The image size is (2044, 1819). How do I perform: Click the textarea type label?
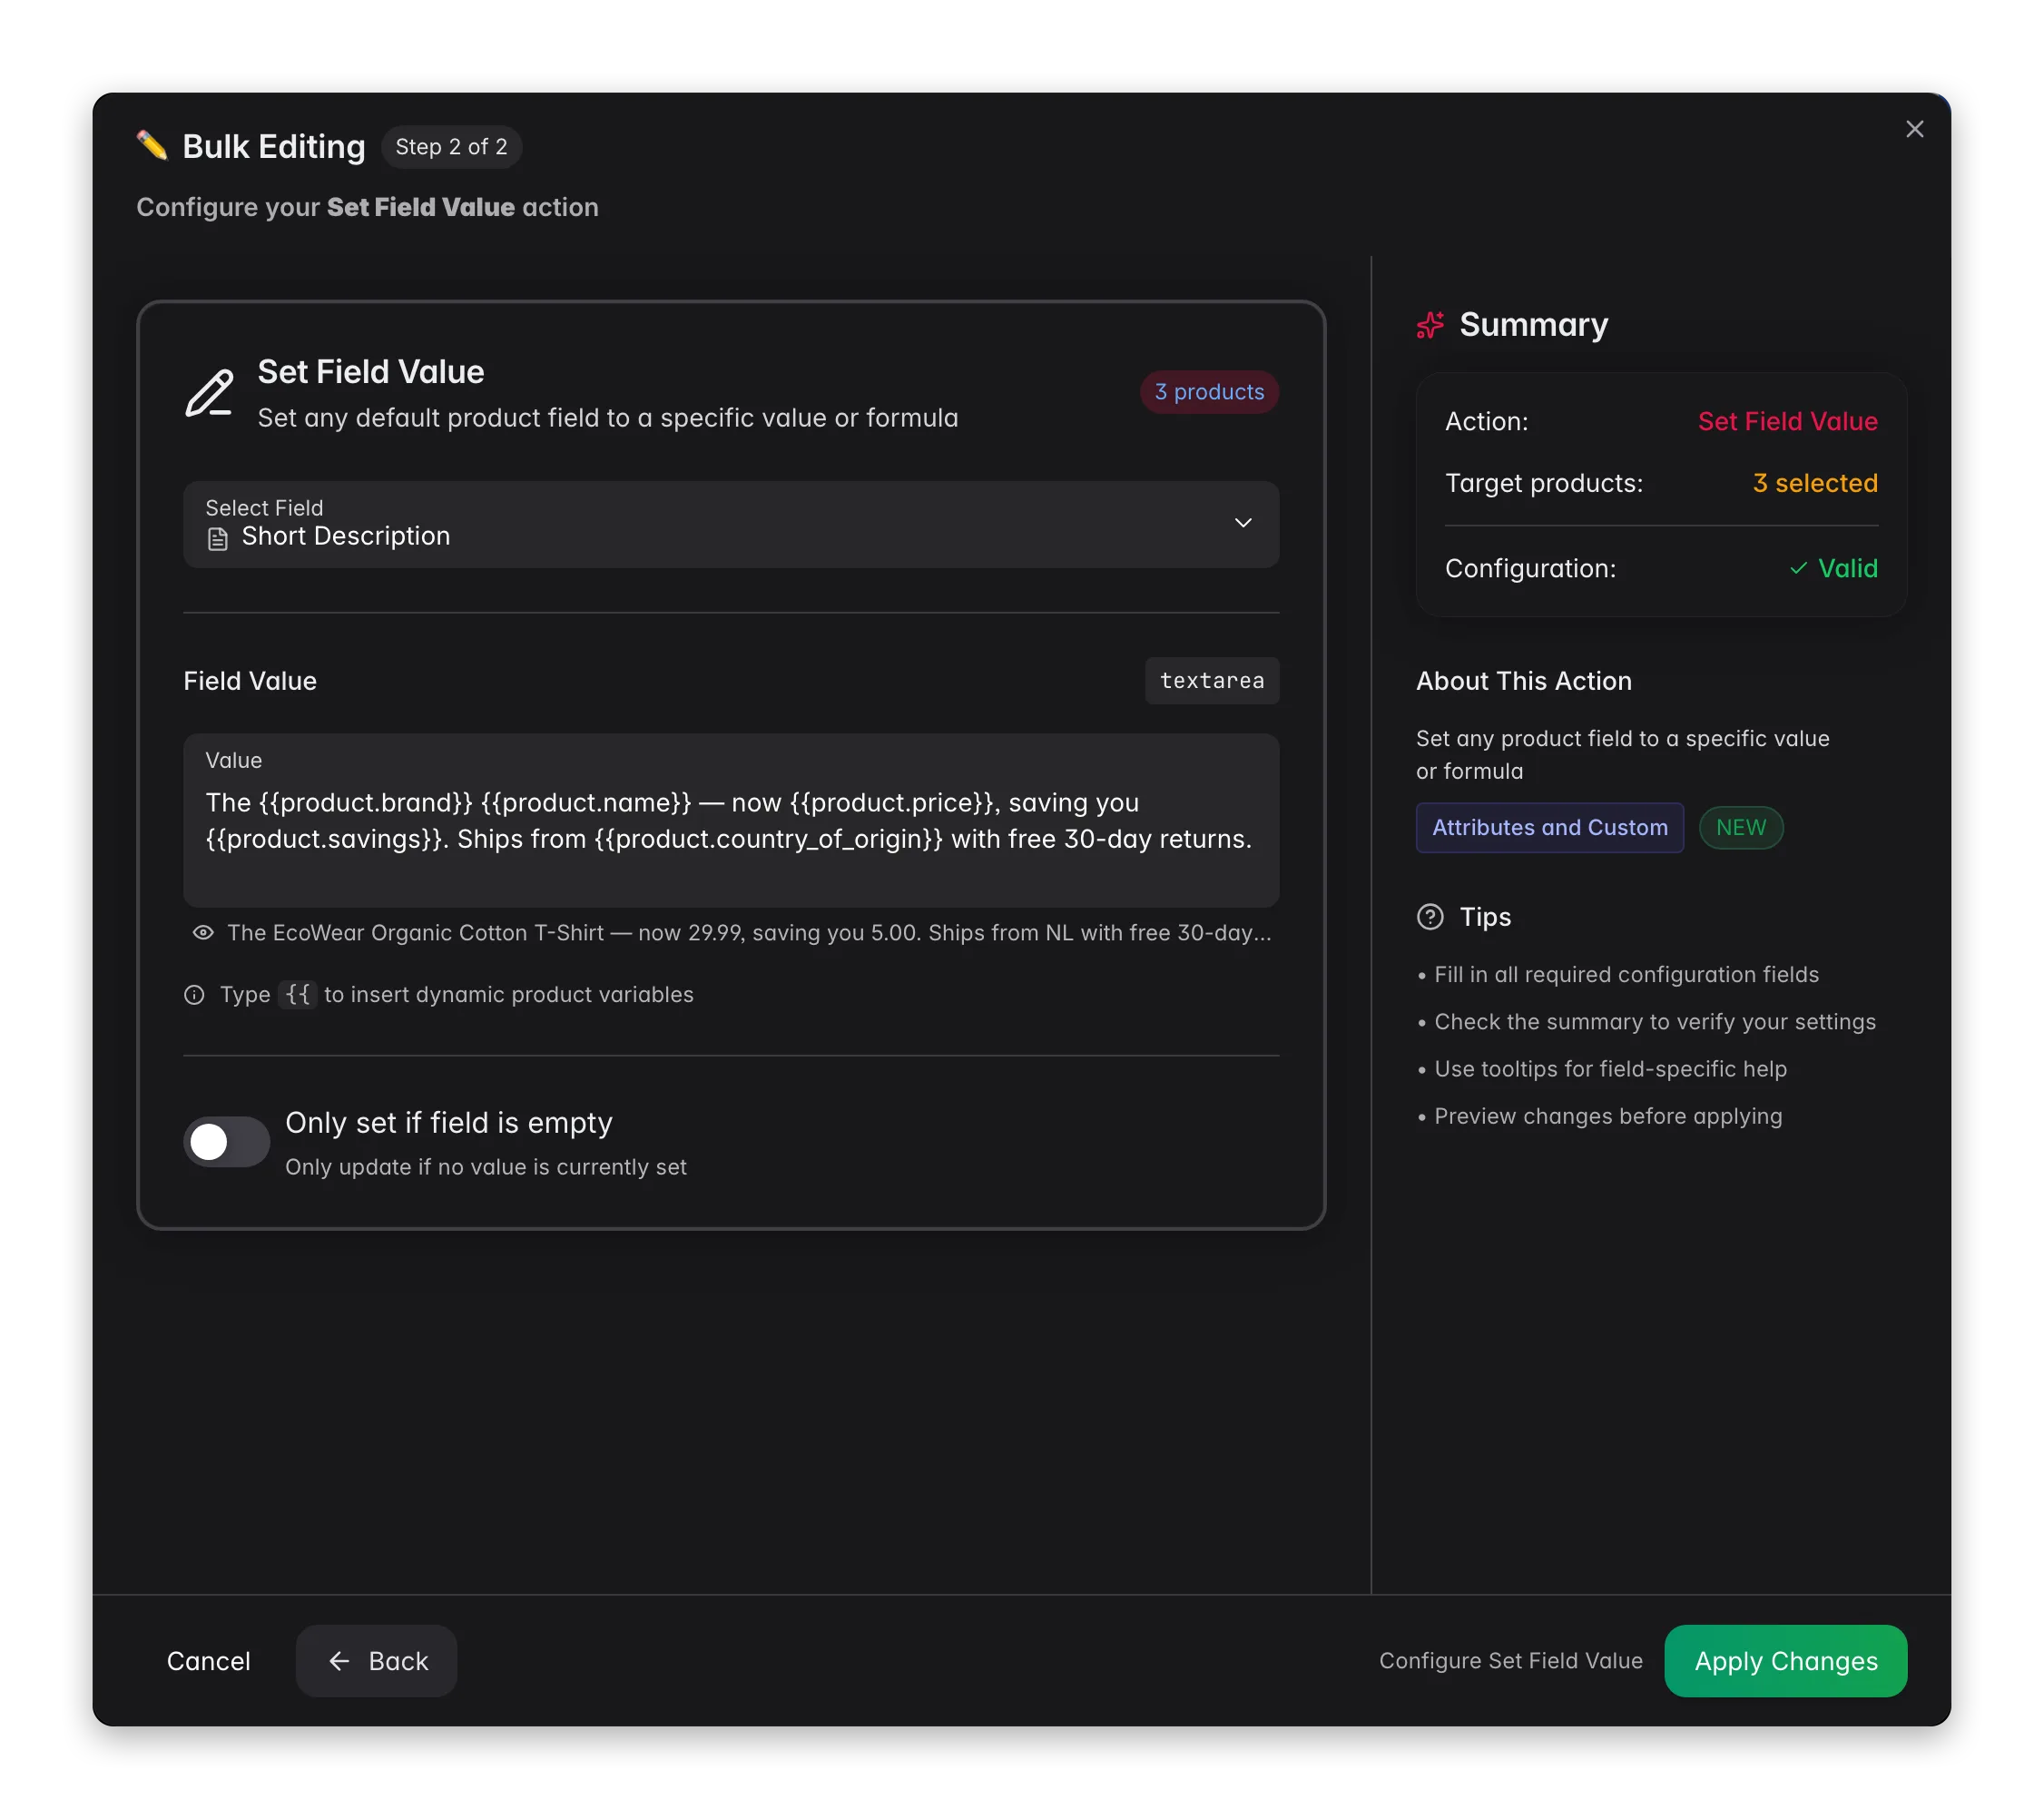tap(1211, 680)
